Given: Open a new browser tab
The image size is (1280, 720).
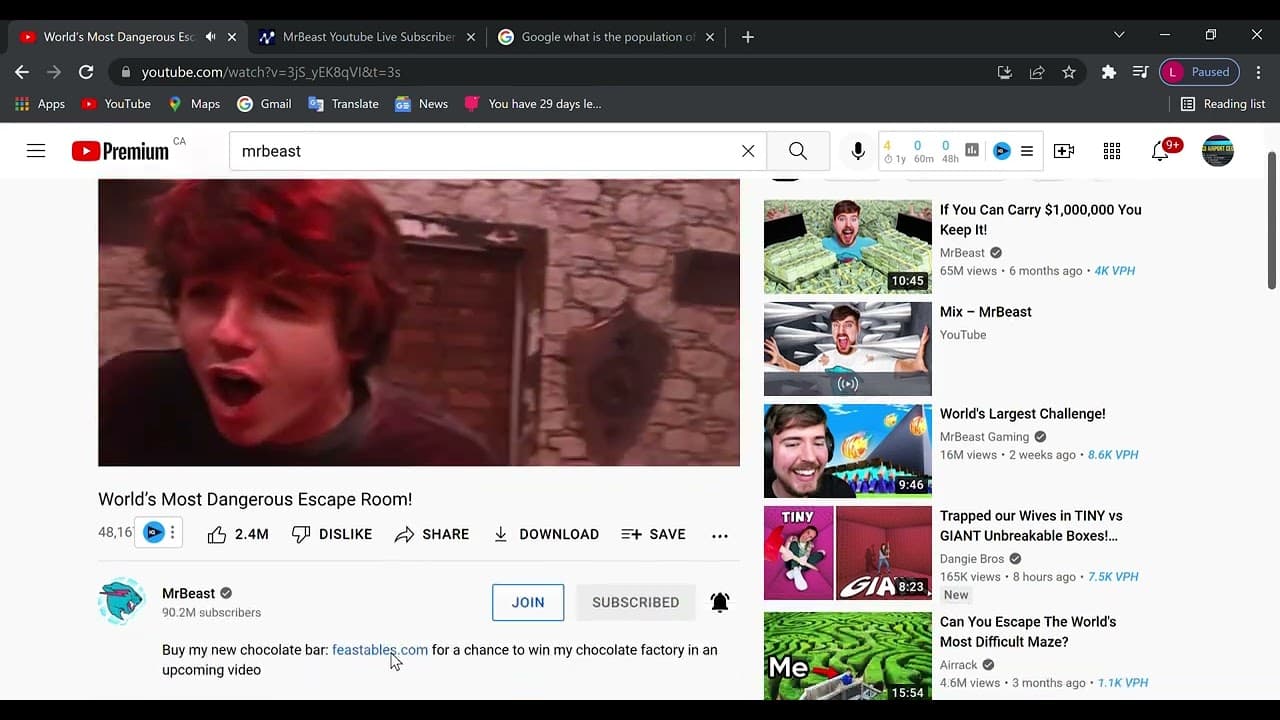Looking at the screenshot, I should coord(748,37).
